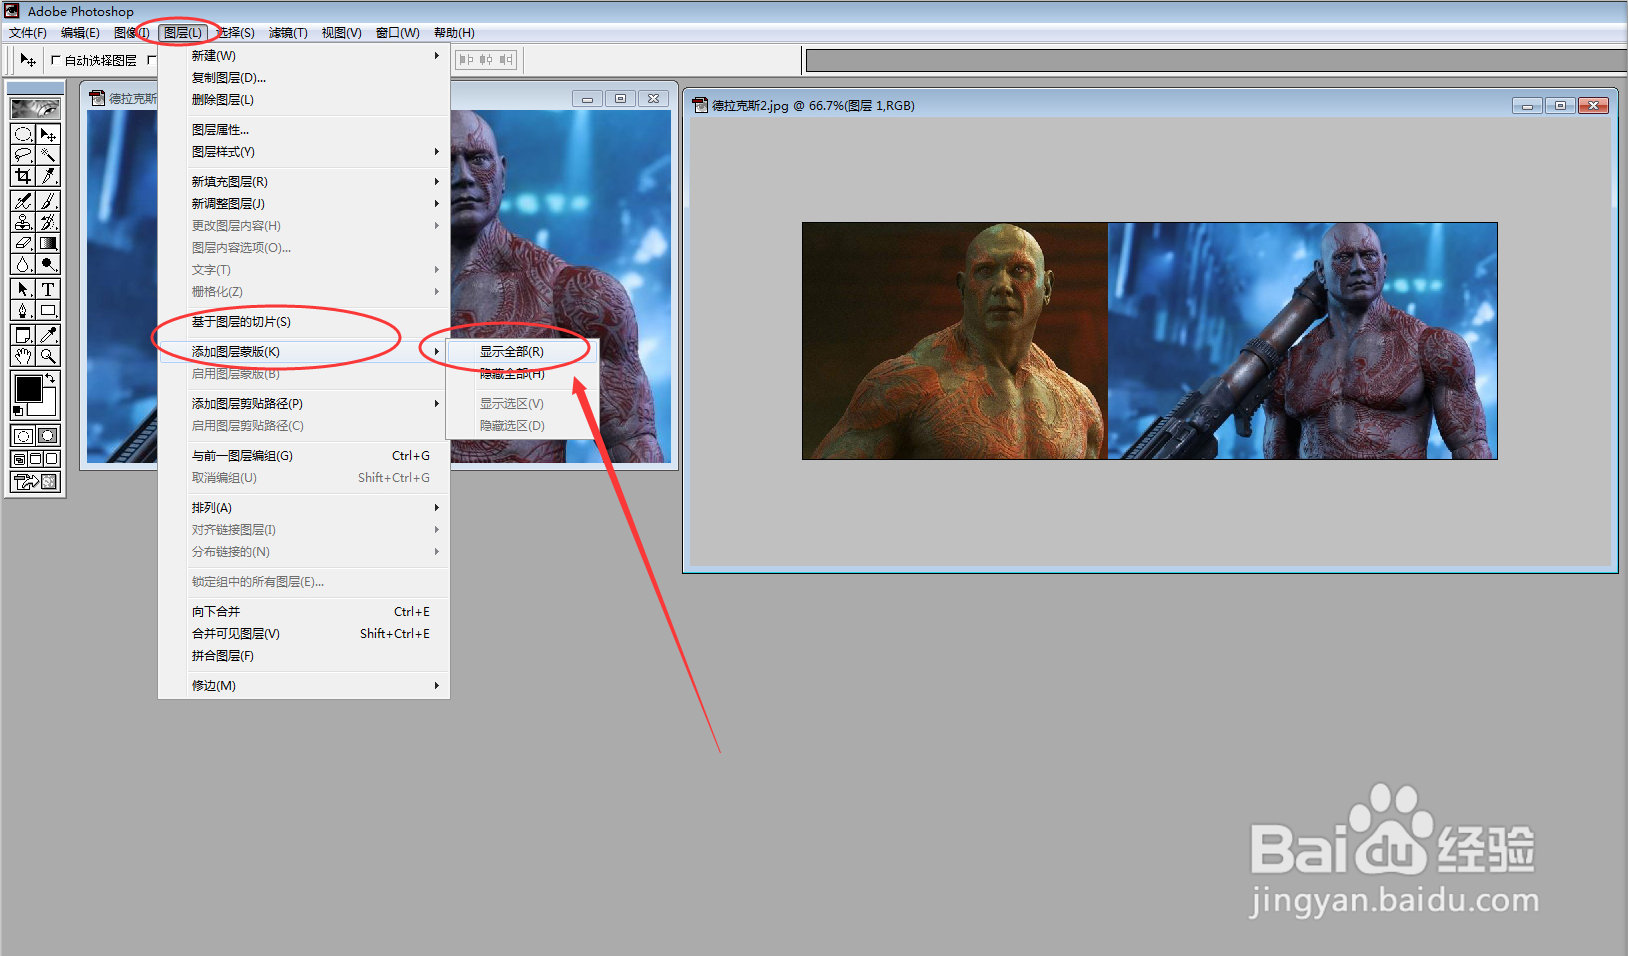Select the Crop tool
1628x956 pixels.
(23, 176)
